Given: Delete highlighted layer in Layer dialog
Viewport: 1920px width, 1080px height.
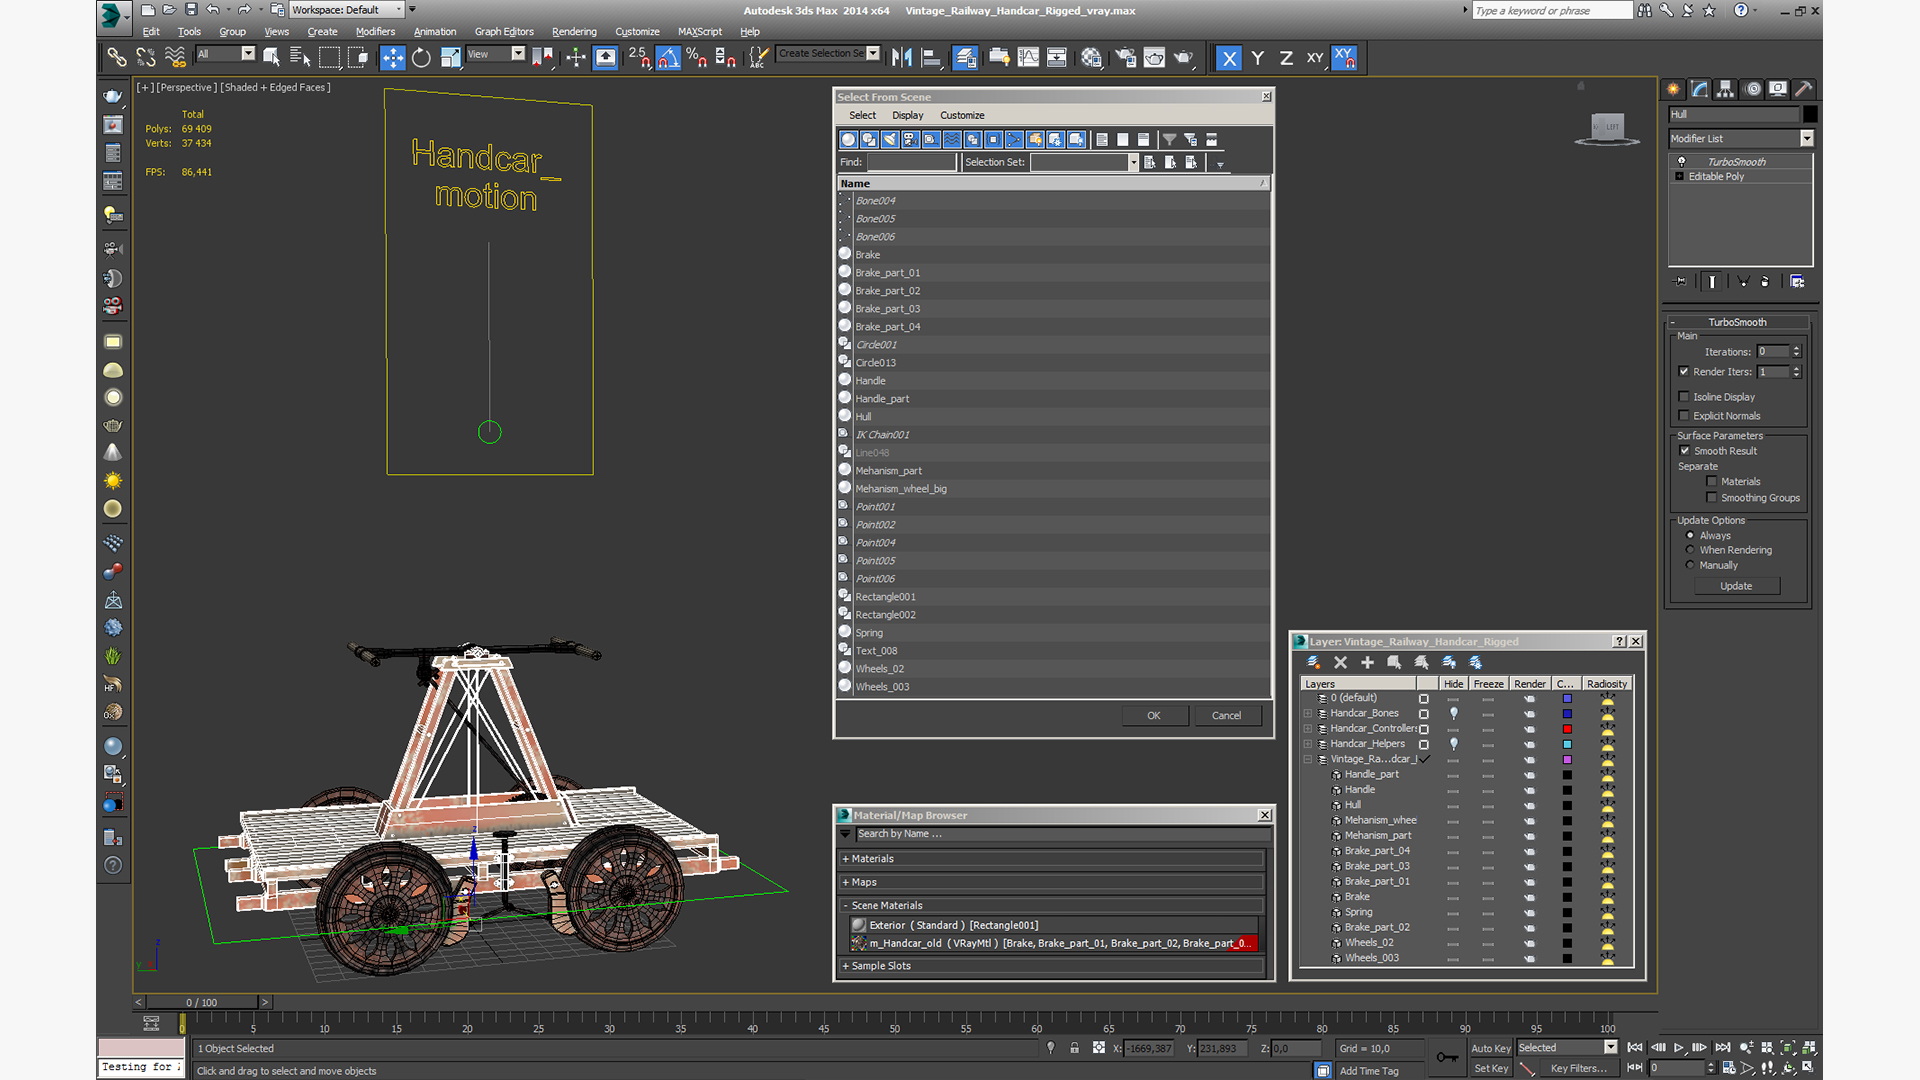Looking at the screenshot, I should [1340, 662].
